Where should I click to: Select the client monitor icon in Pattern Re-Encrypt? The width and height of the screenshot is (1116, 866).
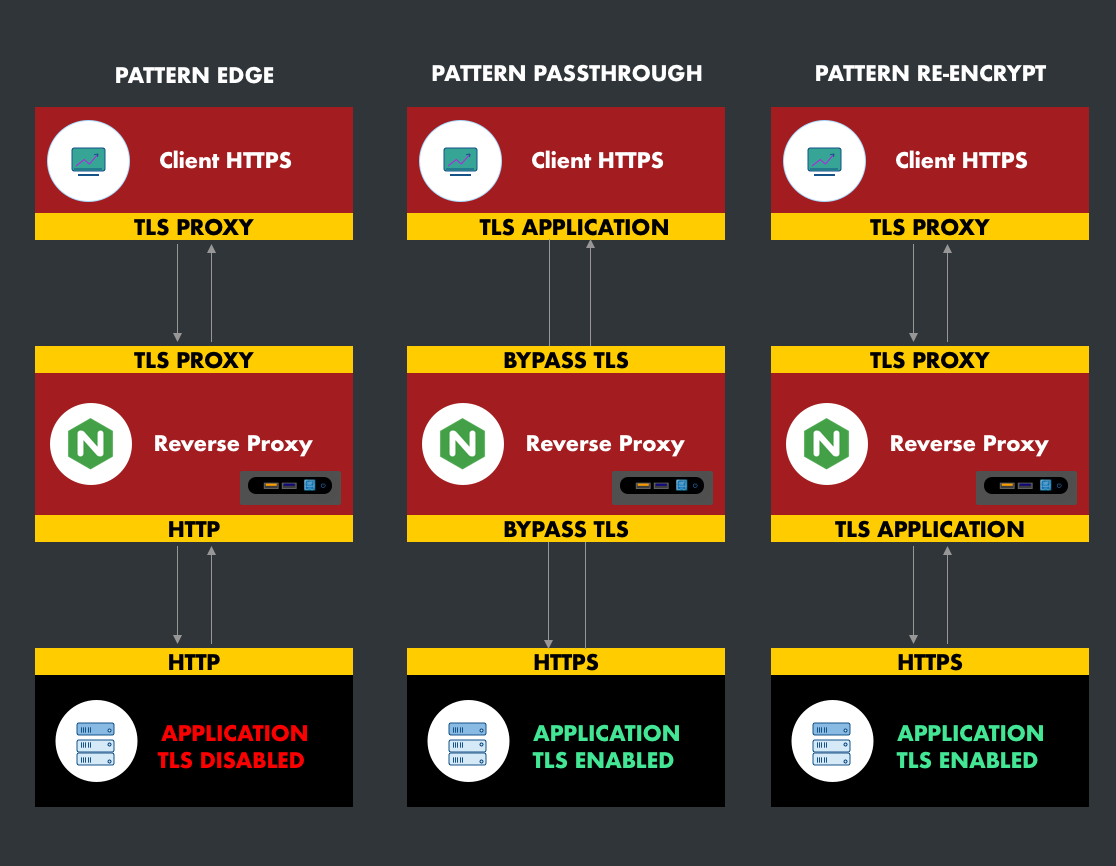pyautogui.click(x=824, y=160)
